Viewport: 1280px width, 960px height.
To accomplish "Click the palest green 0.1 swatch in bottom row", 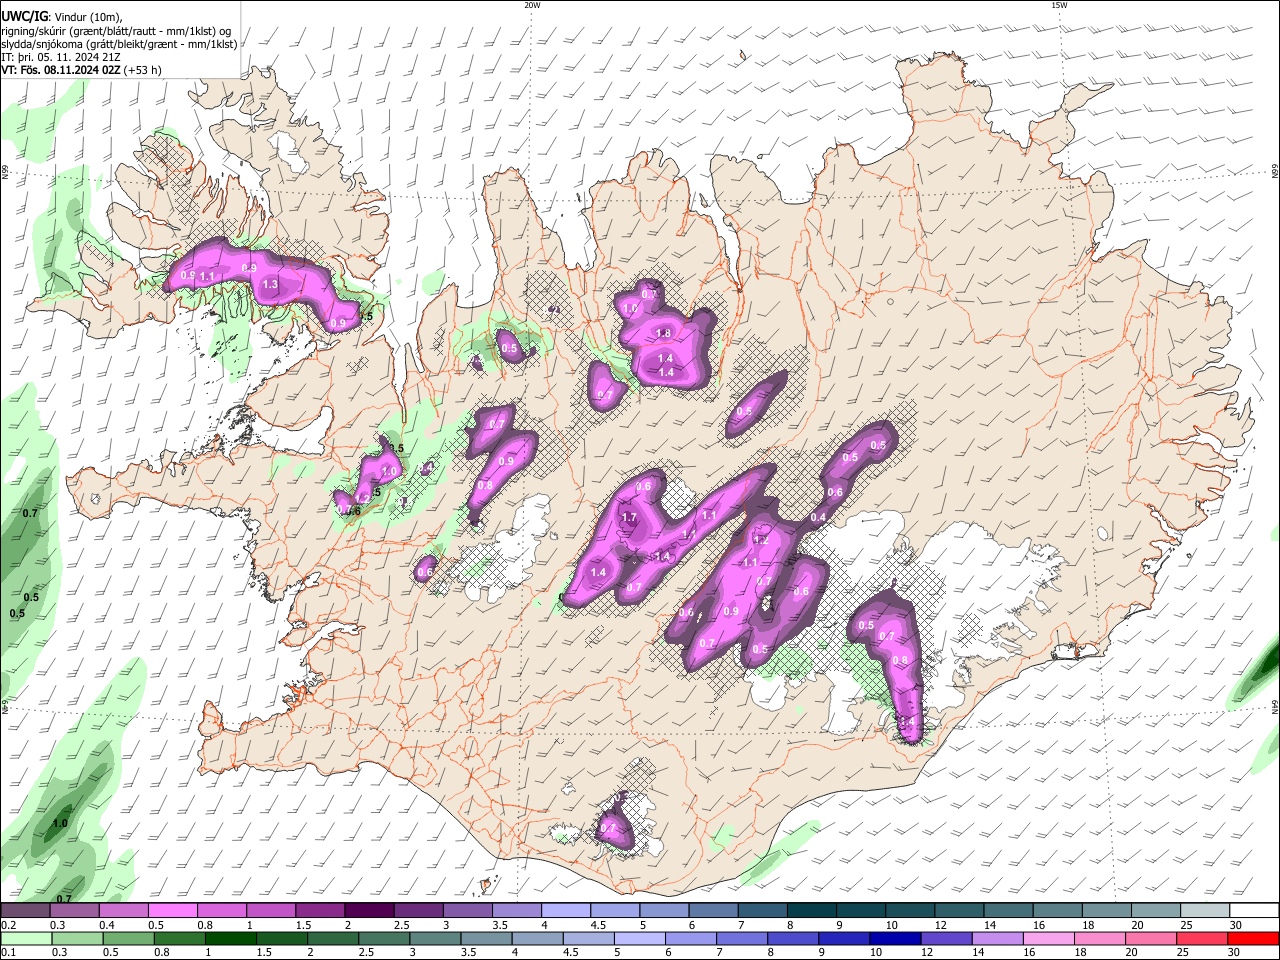I will pos(25,938).
